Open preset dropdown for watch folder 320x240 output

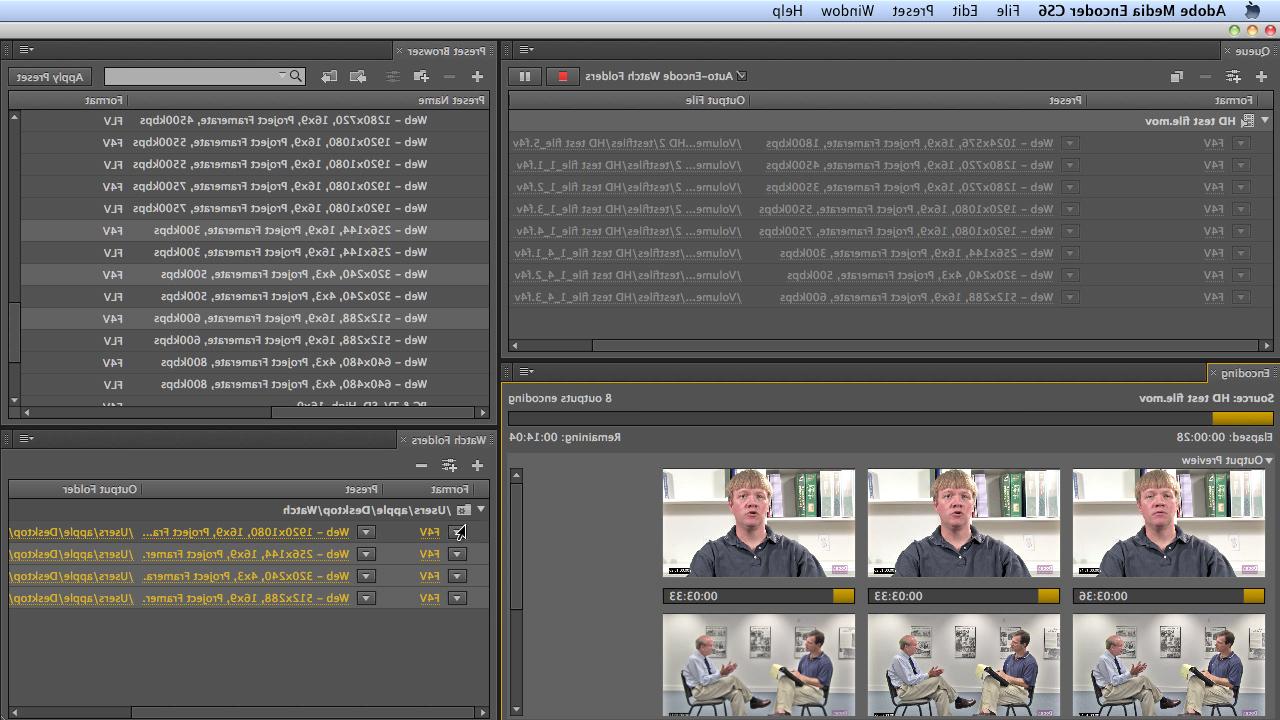coord(366,576)
